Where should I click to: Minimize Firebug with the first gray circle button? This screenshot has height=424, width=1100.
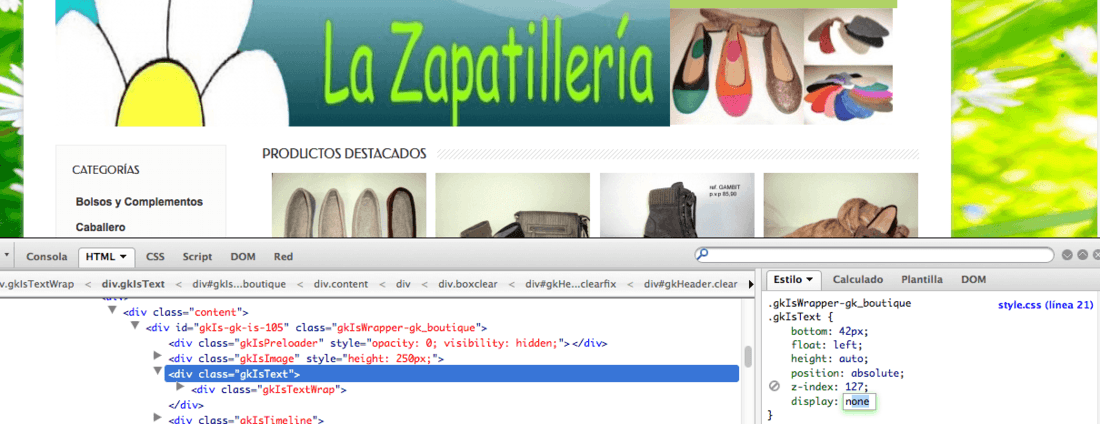(1066, 256)
